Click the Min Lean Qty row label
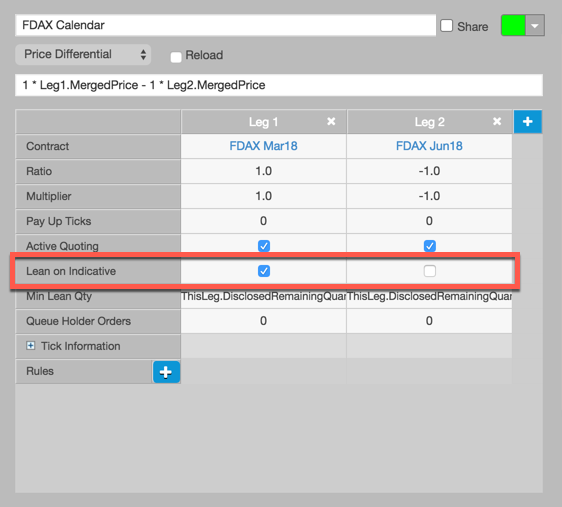The height and width of the screenshot is (507, 562). tap(59, 296)
